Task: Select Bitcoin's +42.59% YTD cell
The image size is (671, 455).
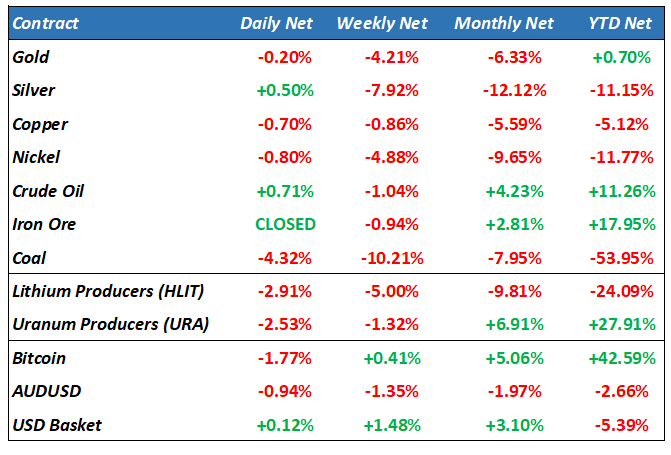Action: point(623,358)
